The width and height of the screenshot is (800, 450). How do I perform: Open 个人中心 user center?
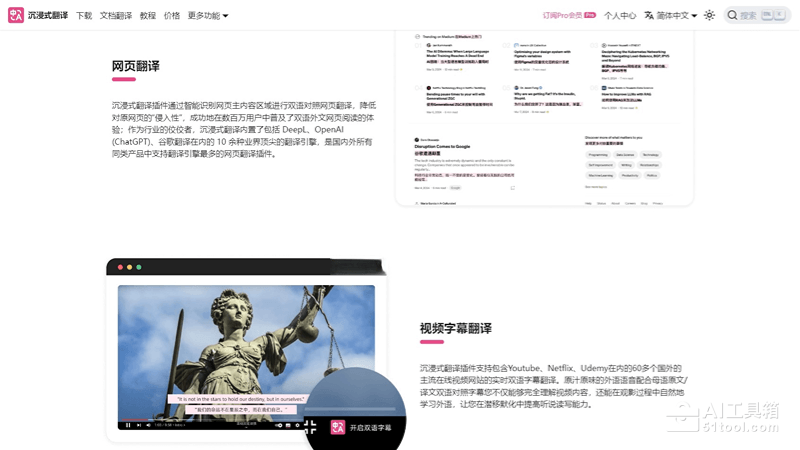(620, 15)
